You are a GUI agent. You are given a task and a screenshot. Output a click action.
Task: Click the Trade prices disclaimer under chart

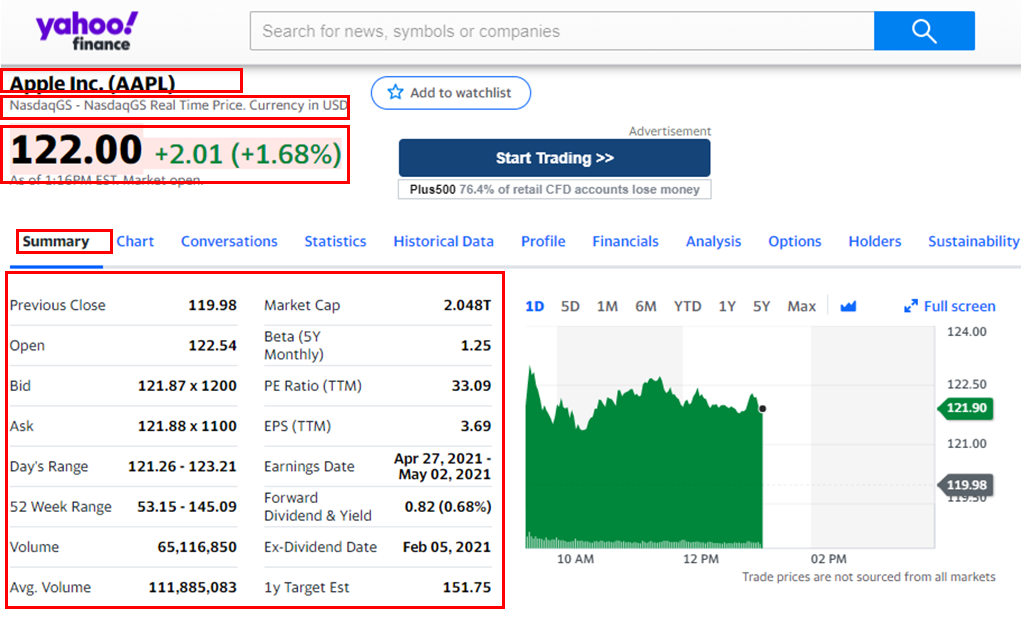(869, 577)
